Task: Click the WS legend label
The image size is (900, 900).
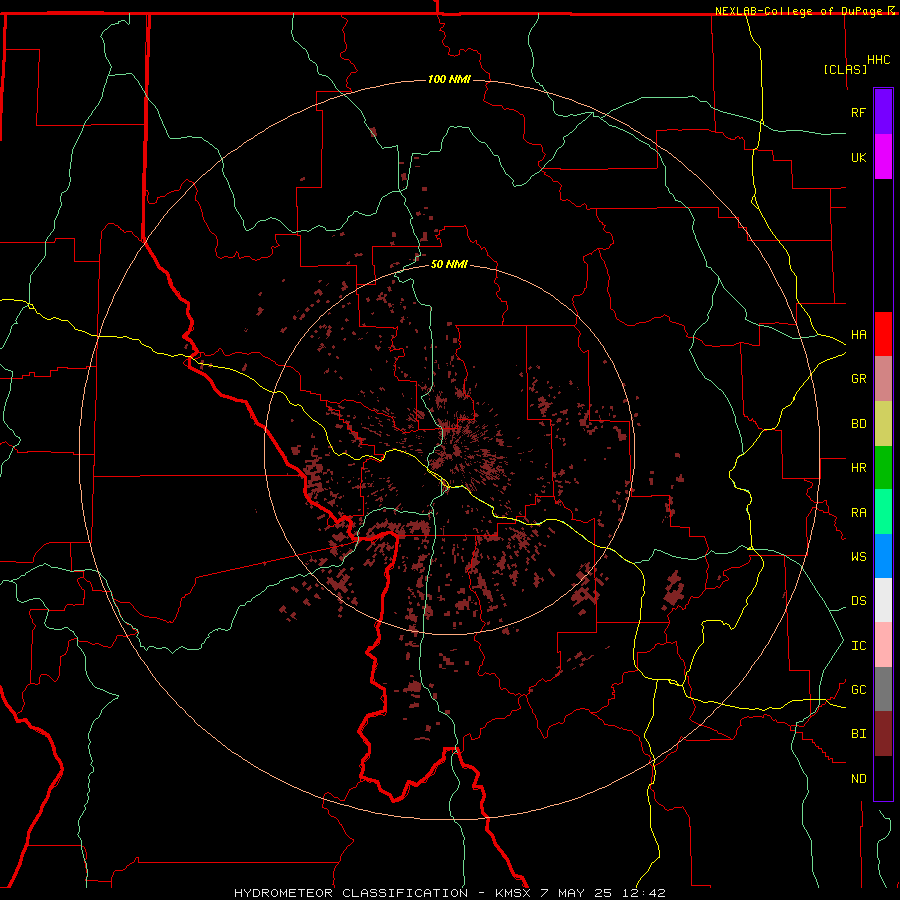Action: click(858, 557)
